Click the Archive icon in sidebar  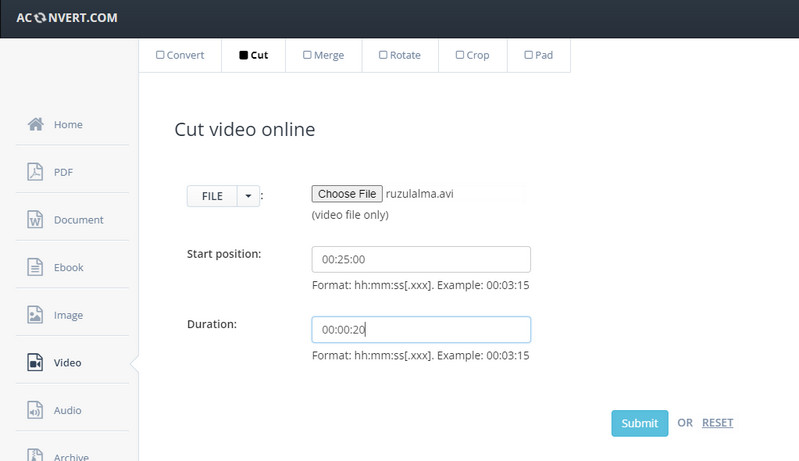(35, 455)
